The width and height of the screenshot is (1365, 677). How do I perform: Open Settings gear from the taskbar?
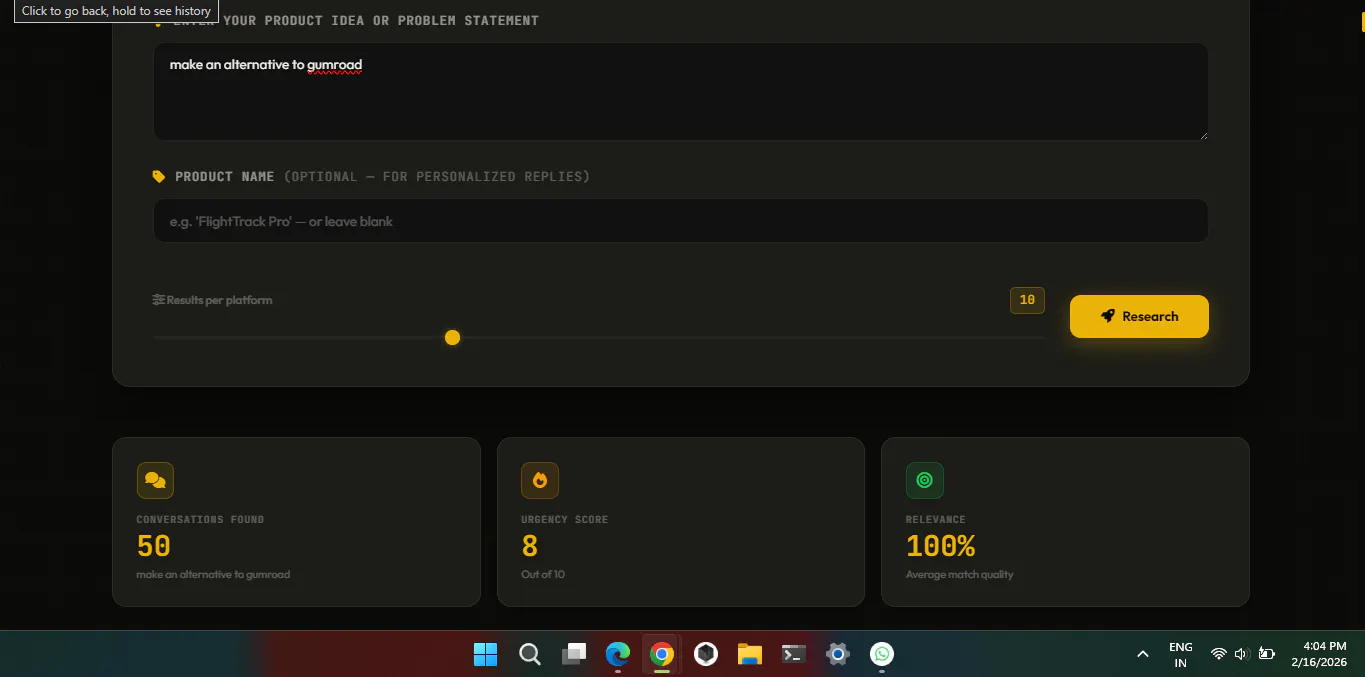[x=838, y=654]
